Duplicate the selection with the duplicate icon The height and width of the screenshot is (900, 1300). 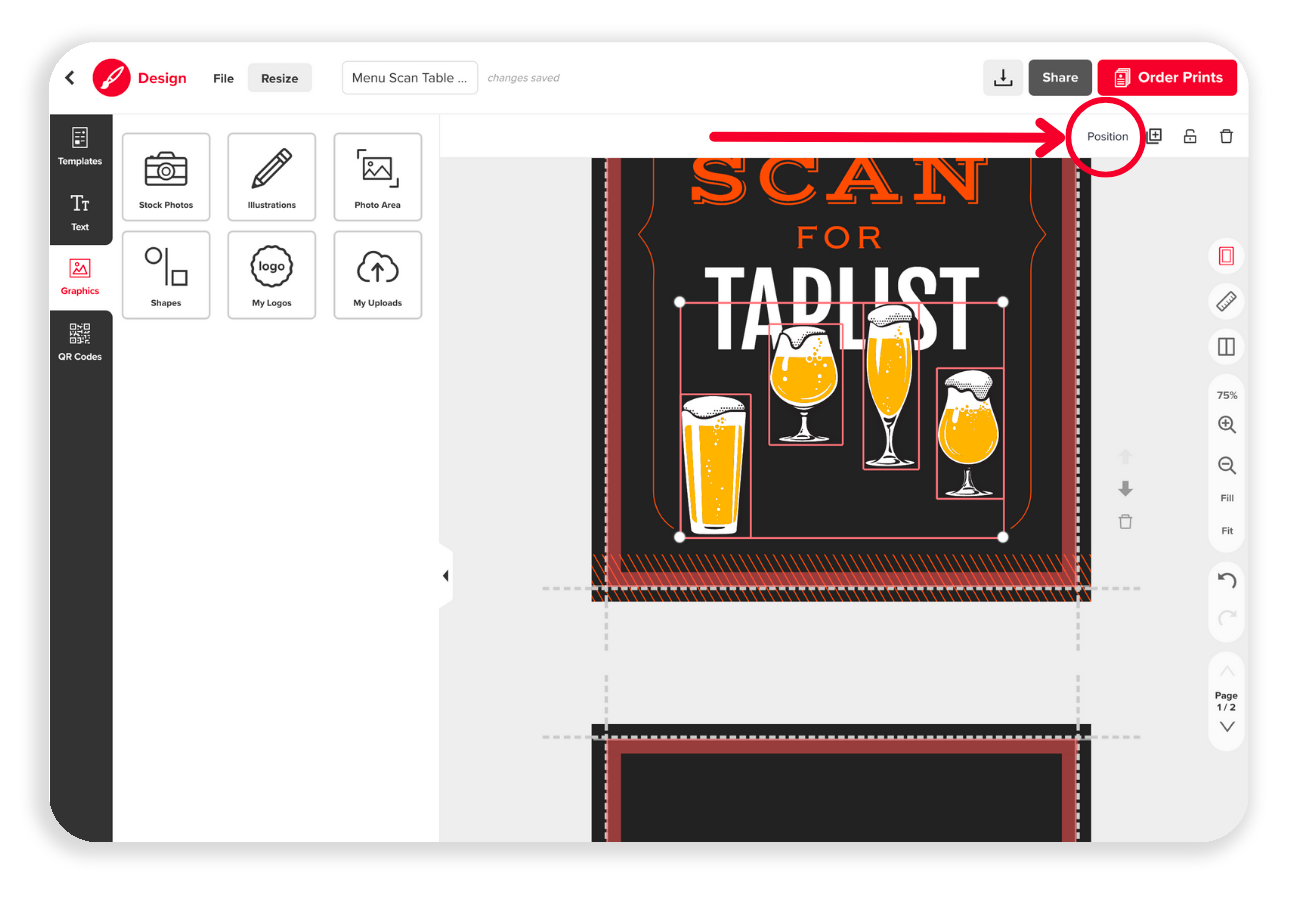coord(1154,136)
